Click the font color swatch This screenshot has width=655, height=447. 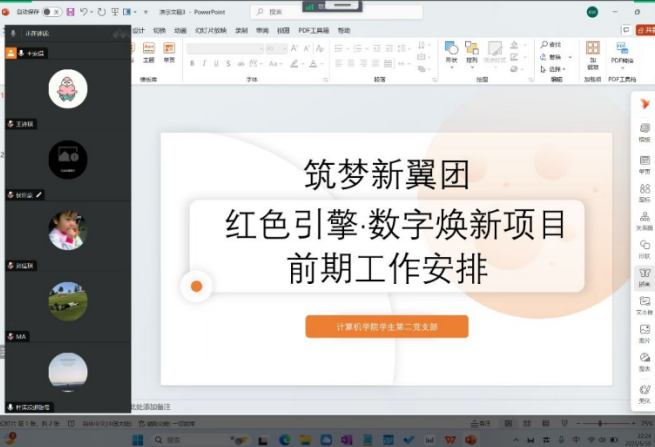click(310, 63)
